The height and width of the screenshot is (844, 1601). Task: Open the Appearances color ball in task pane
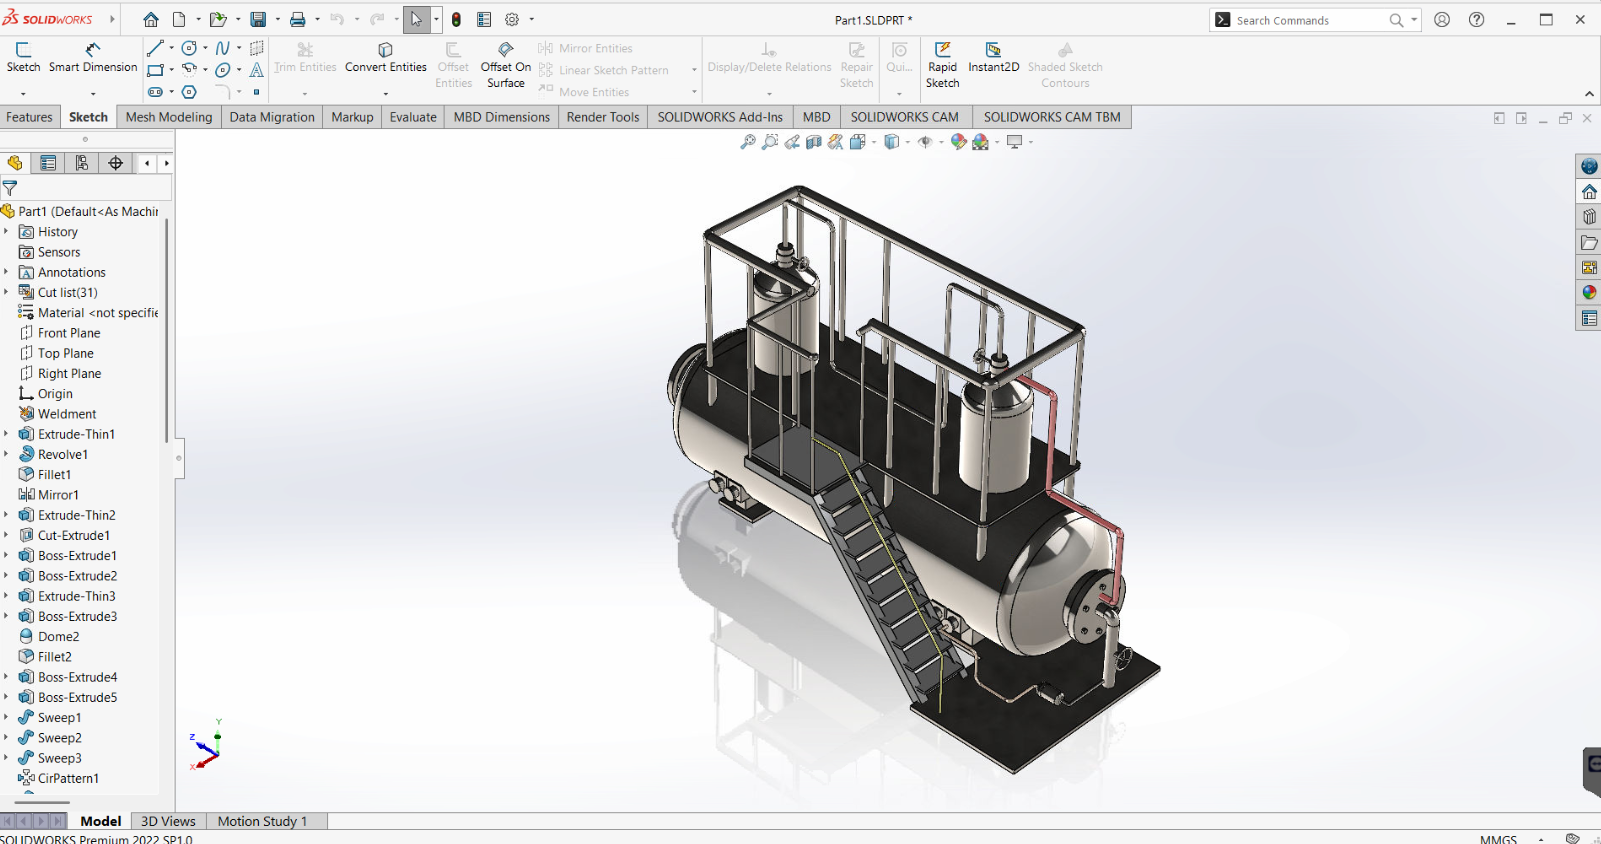pyautogui.click(x=1589, y=293)
